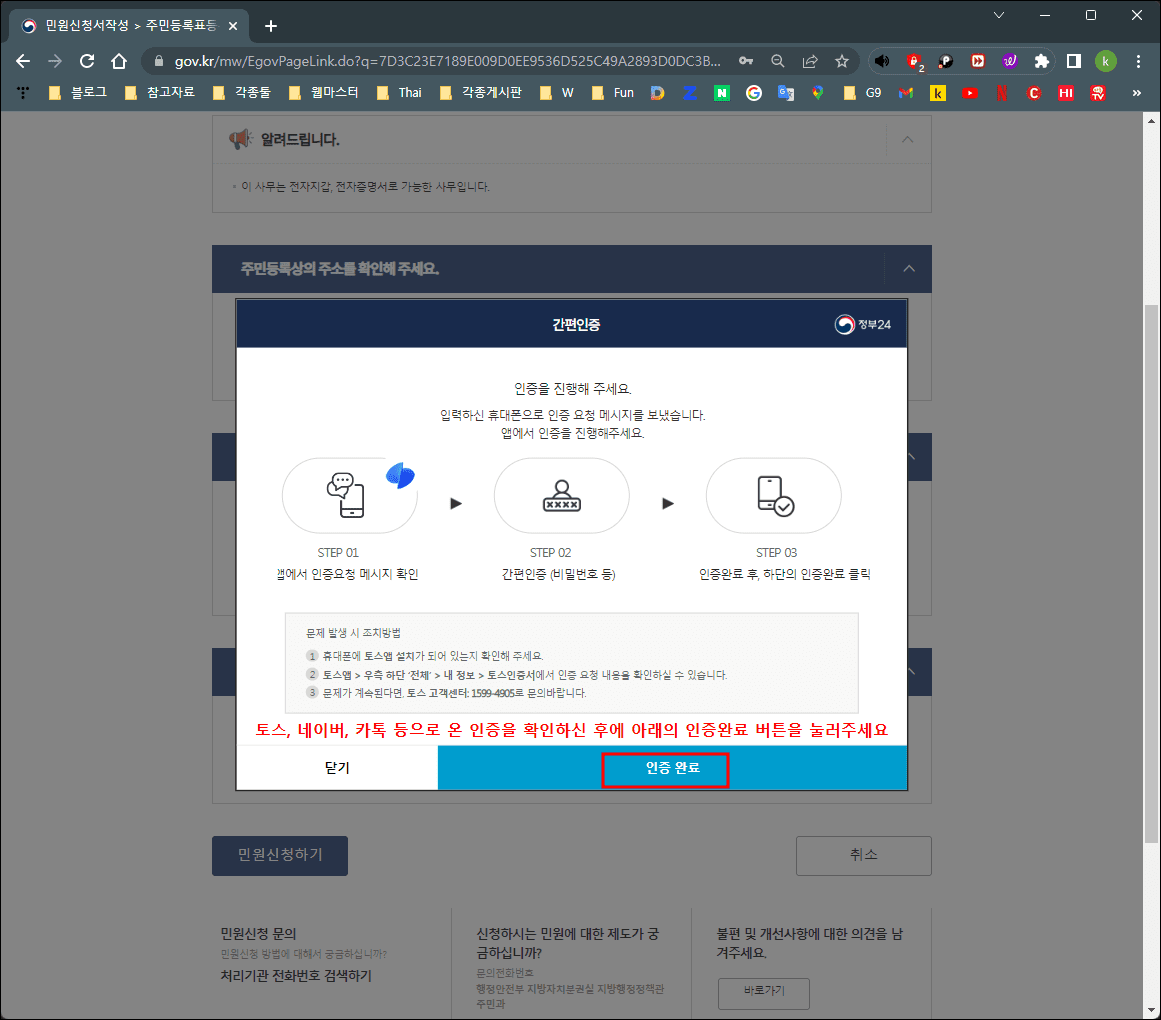1161x1020 pixels.
Task: Open the Chrome three-dot menu
Action: (1139, 61)
